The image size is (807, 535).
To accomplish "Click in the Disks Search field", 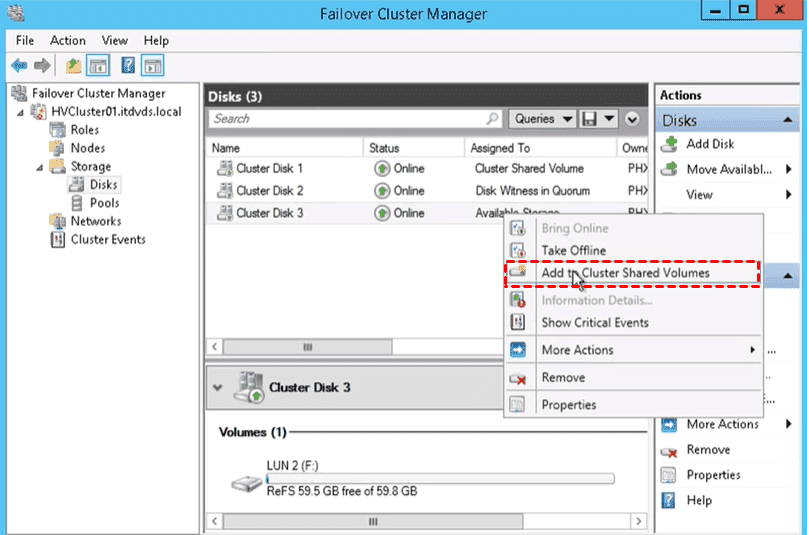I will pos(355,119).
